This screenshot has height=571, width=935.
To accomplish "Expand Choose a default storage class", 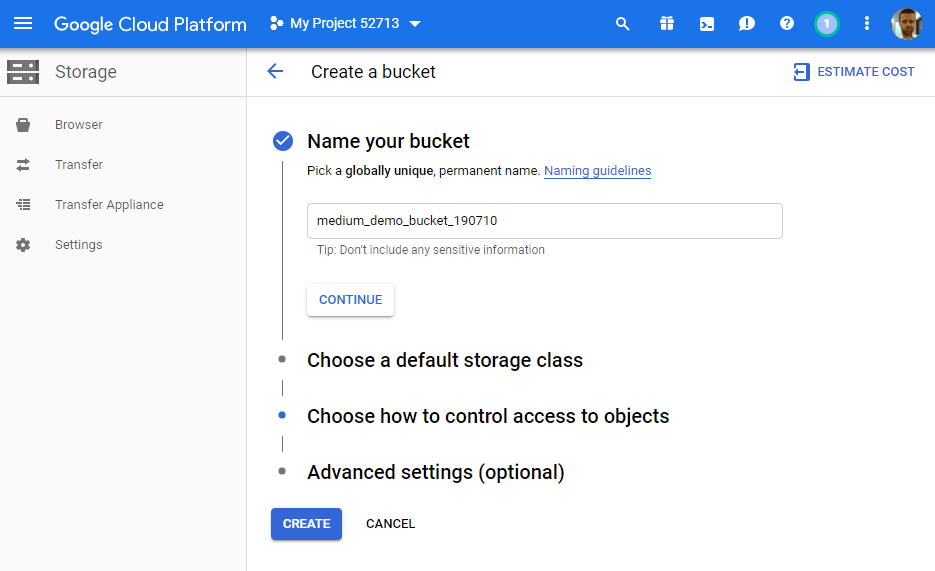I will 445,360.
